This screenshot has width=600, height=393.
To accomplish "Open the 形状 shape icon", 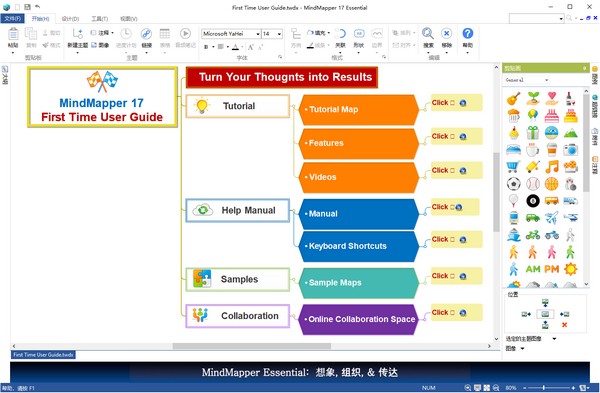I will tap(359, 34).
